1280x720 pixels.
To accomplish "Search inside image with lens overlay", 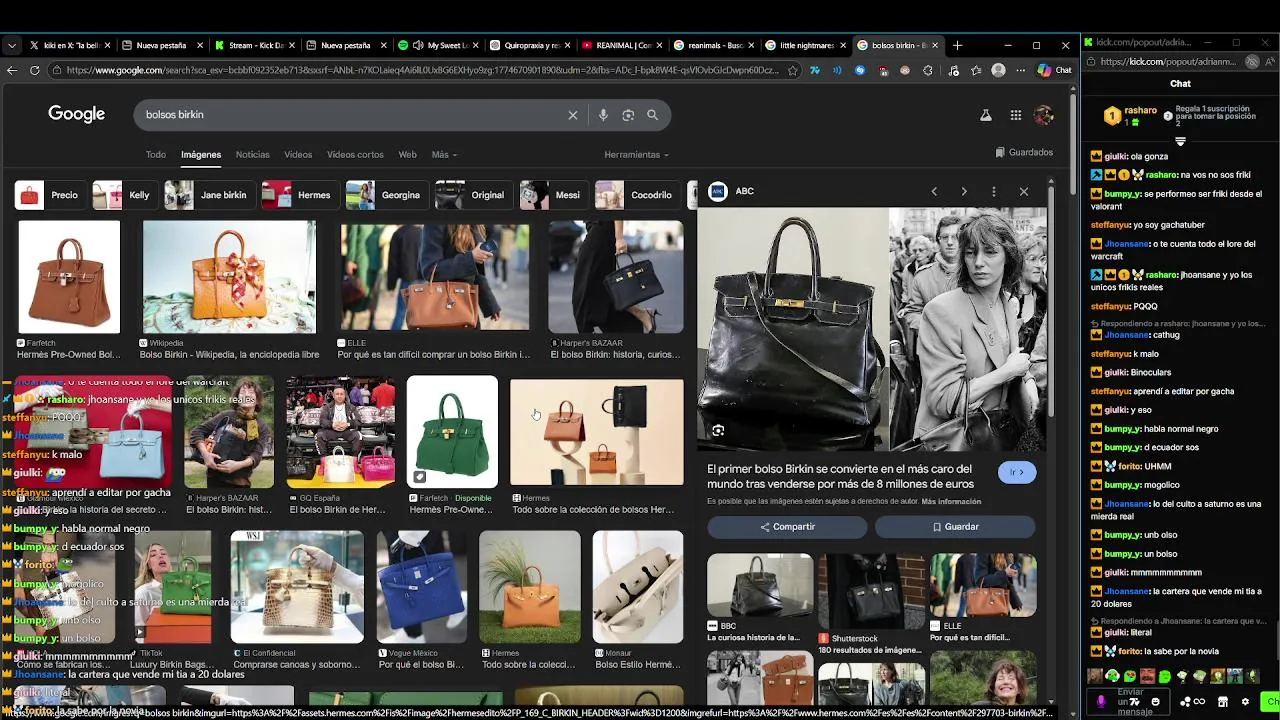I will pos(718,430).
